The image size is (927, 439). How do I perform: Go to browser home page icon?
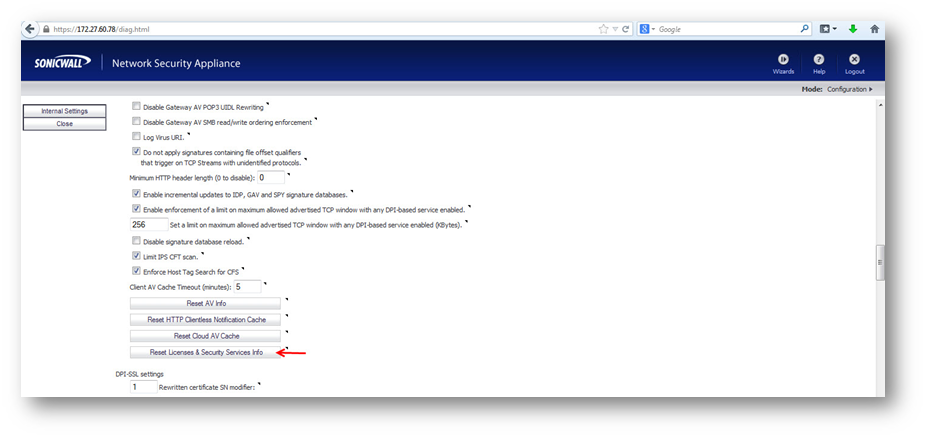tap(875, 29)
